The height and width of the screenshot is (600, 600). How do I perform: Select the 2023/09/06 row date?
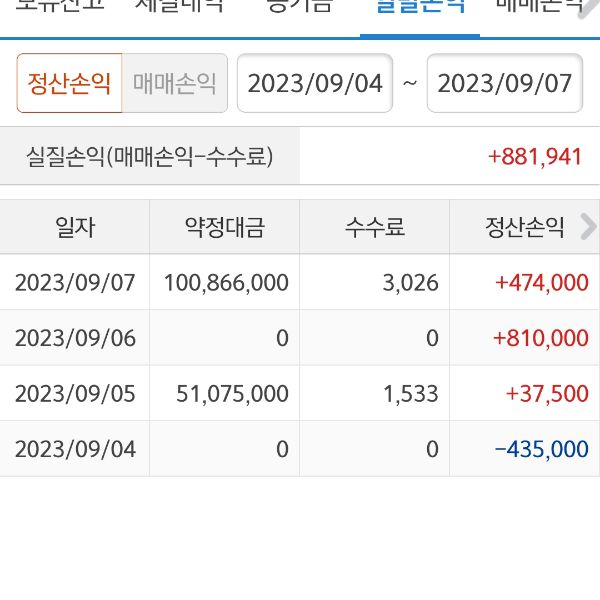75,338
